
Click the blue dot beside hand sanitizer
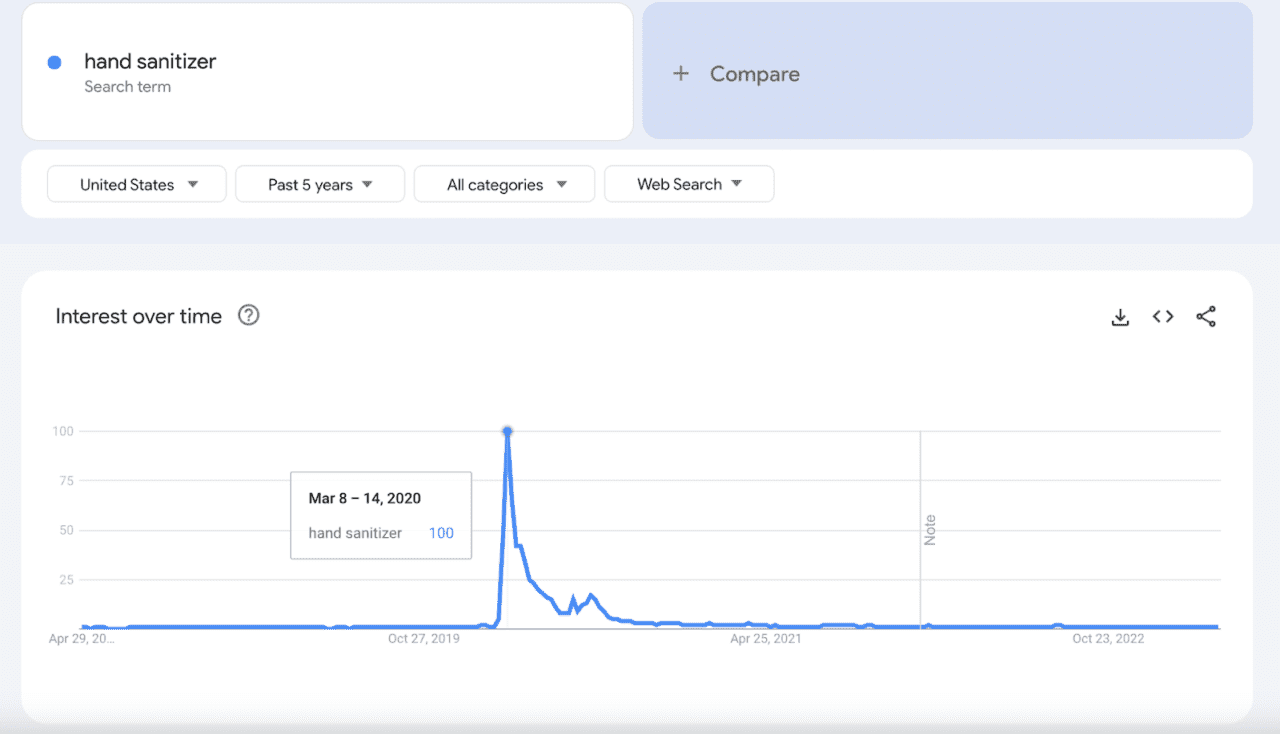click(55, 62)
